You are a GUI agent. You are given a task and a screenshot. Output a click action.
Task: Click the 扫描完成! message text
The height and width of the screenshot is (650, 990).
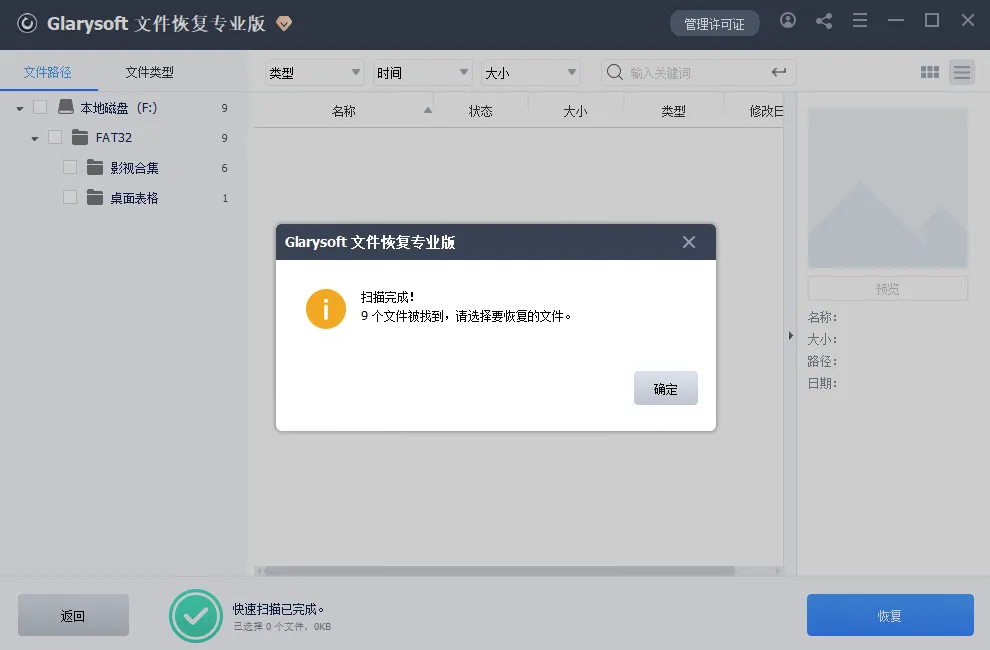tap(387, 297)
